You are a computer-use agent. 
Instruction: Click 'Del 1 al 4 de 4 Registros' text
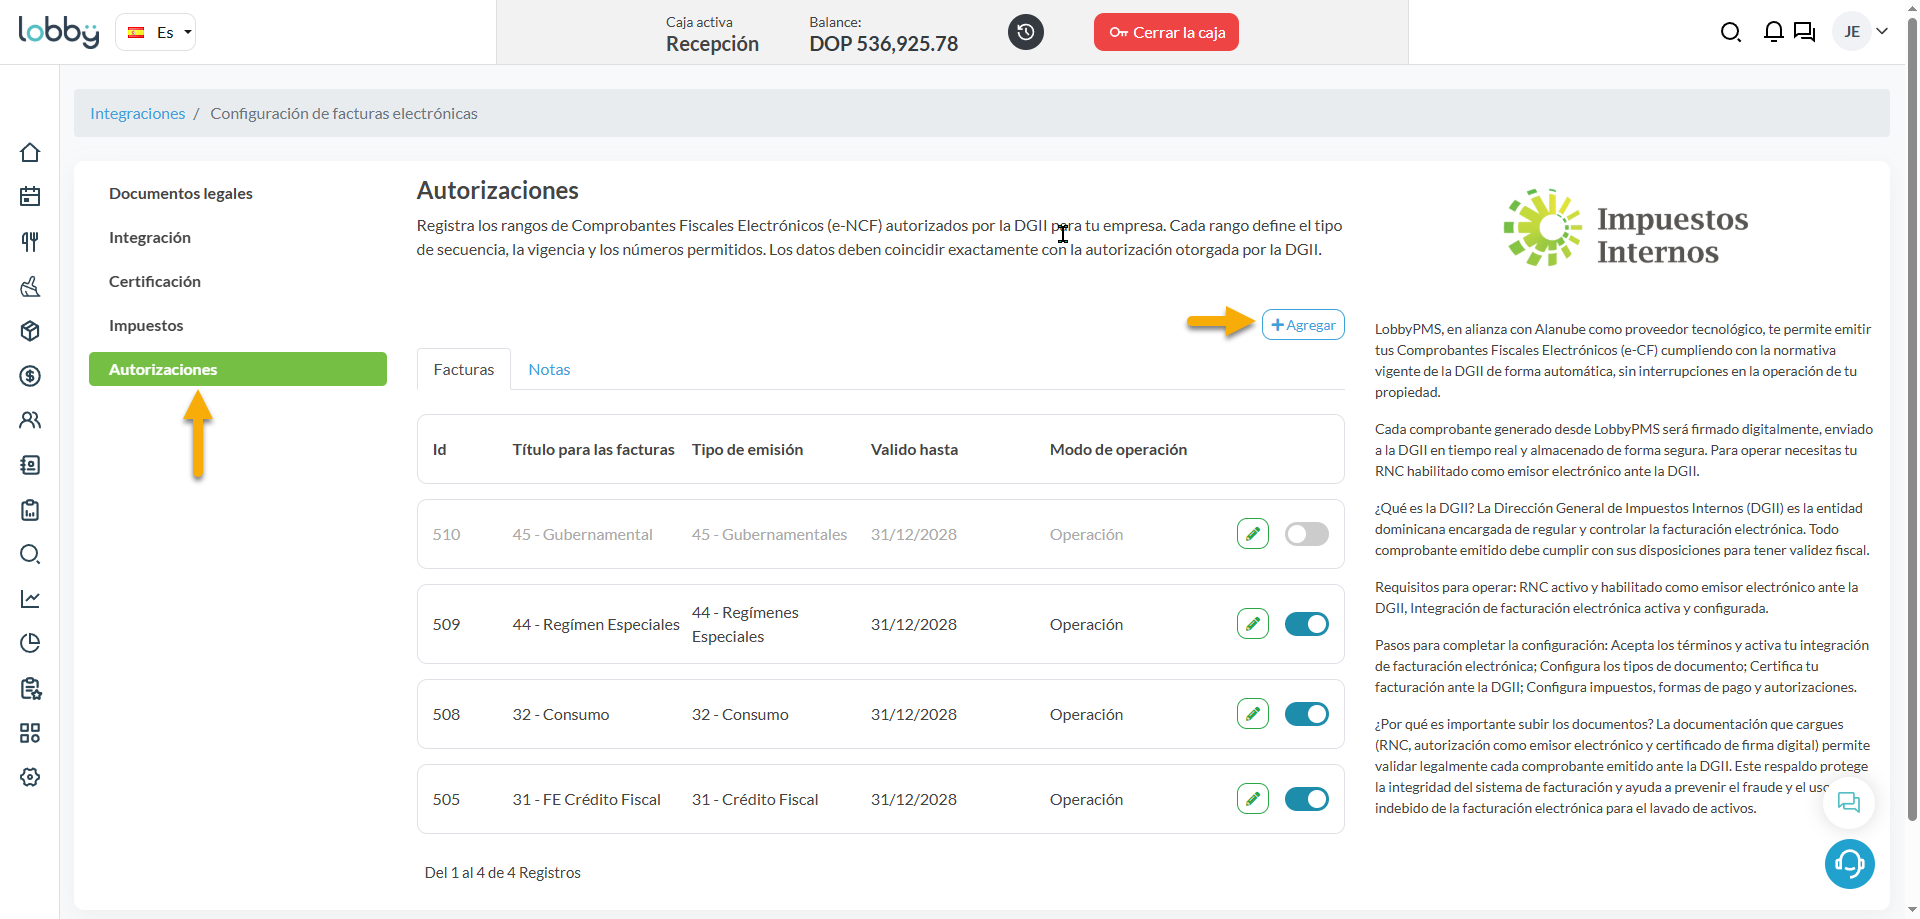point(502,873)
